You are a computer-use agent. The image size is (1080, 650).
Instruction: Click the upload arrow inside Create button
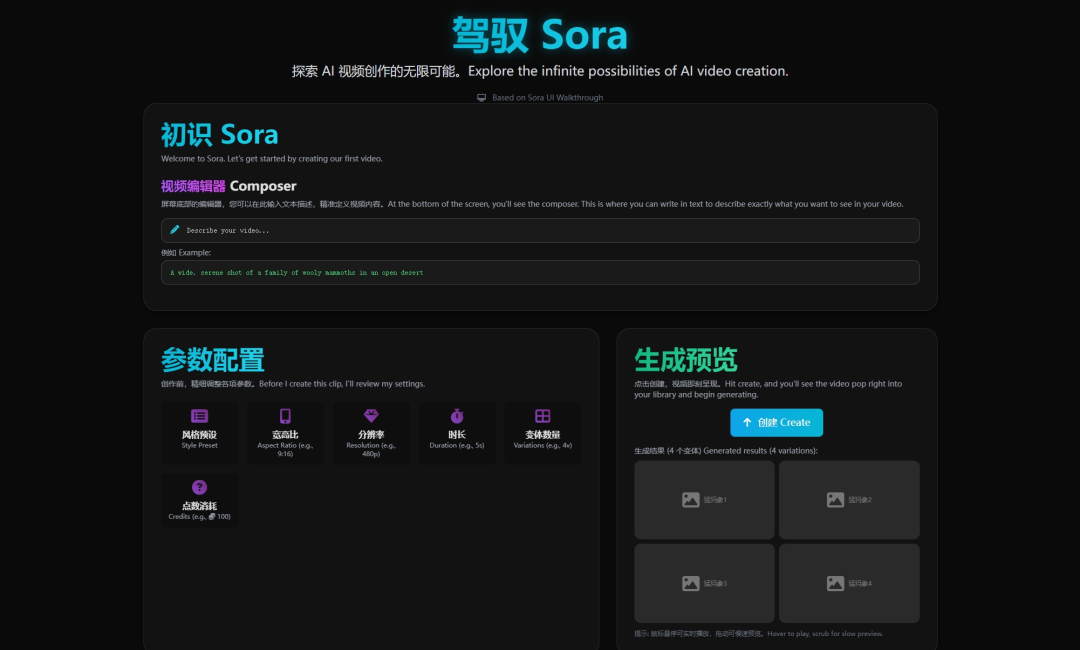tap(748, 422)
